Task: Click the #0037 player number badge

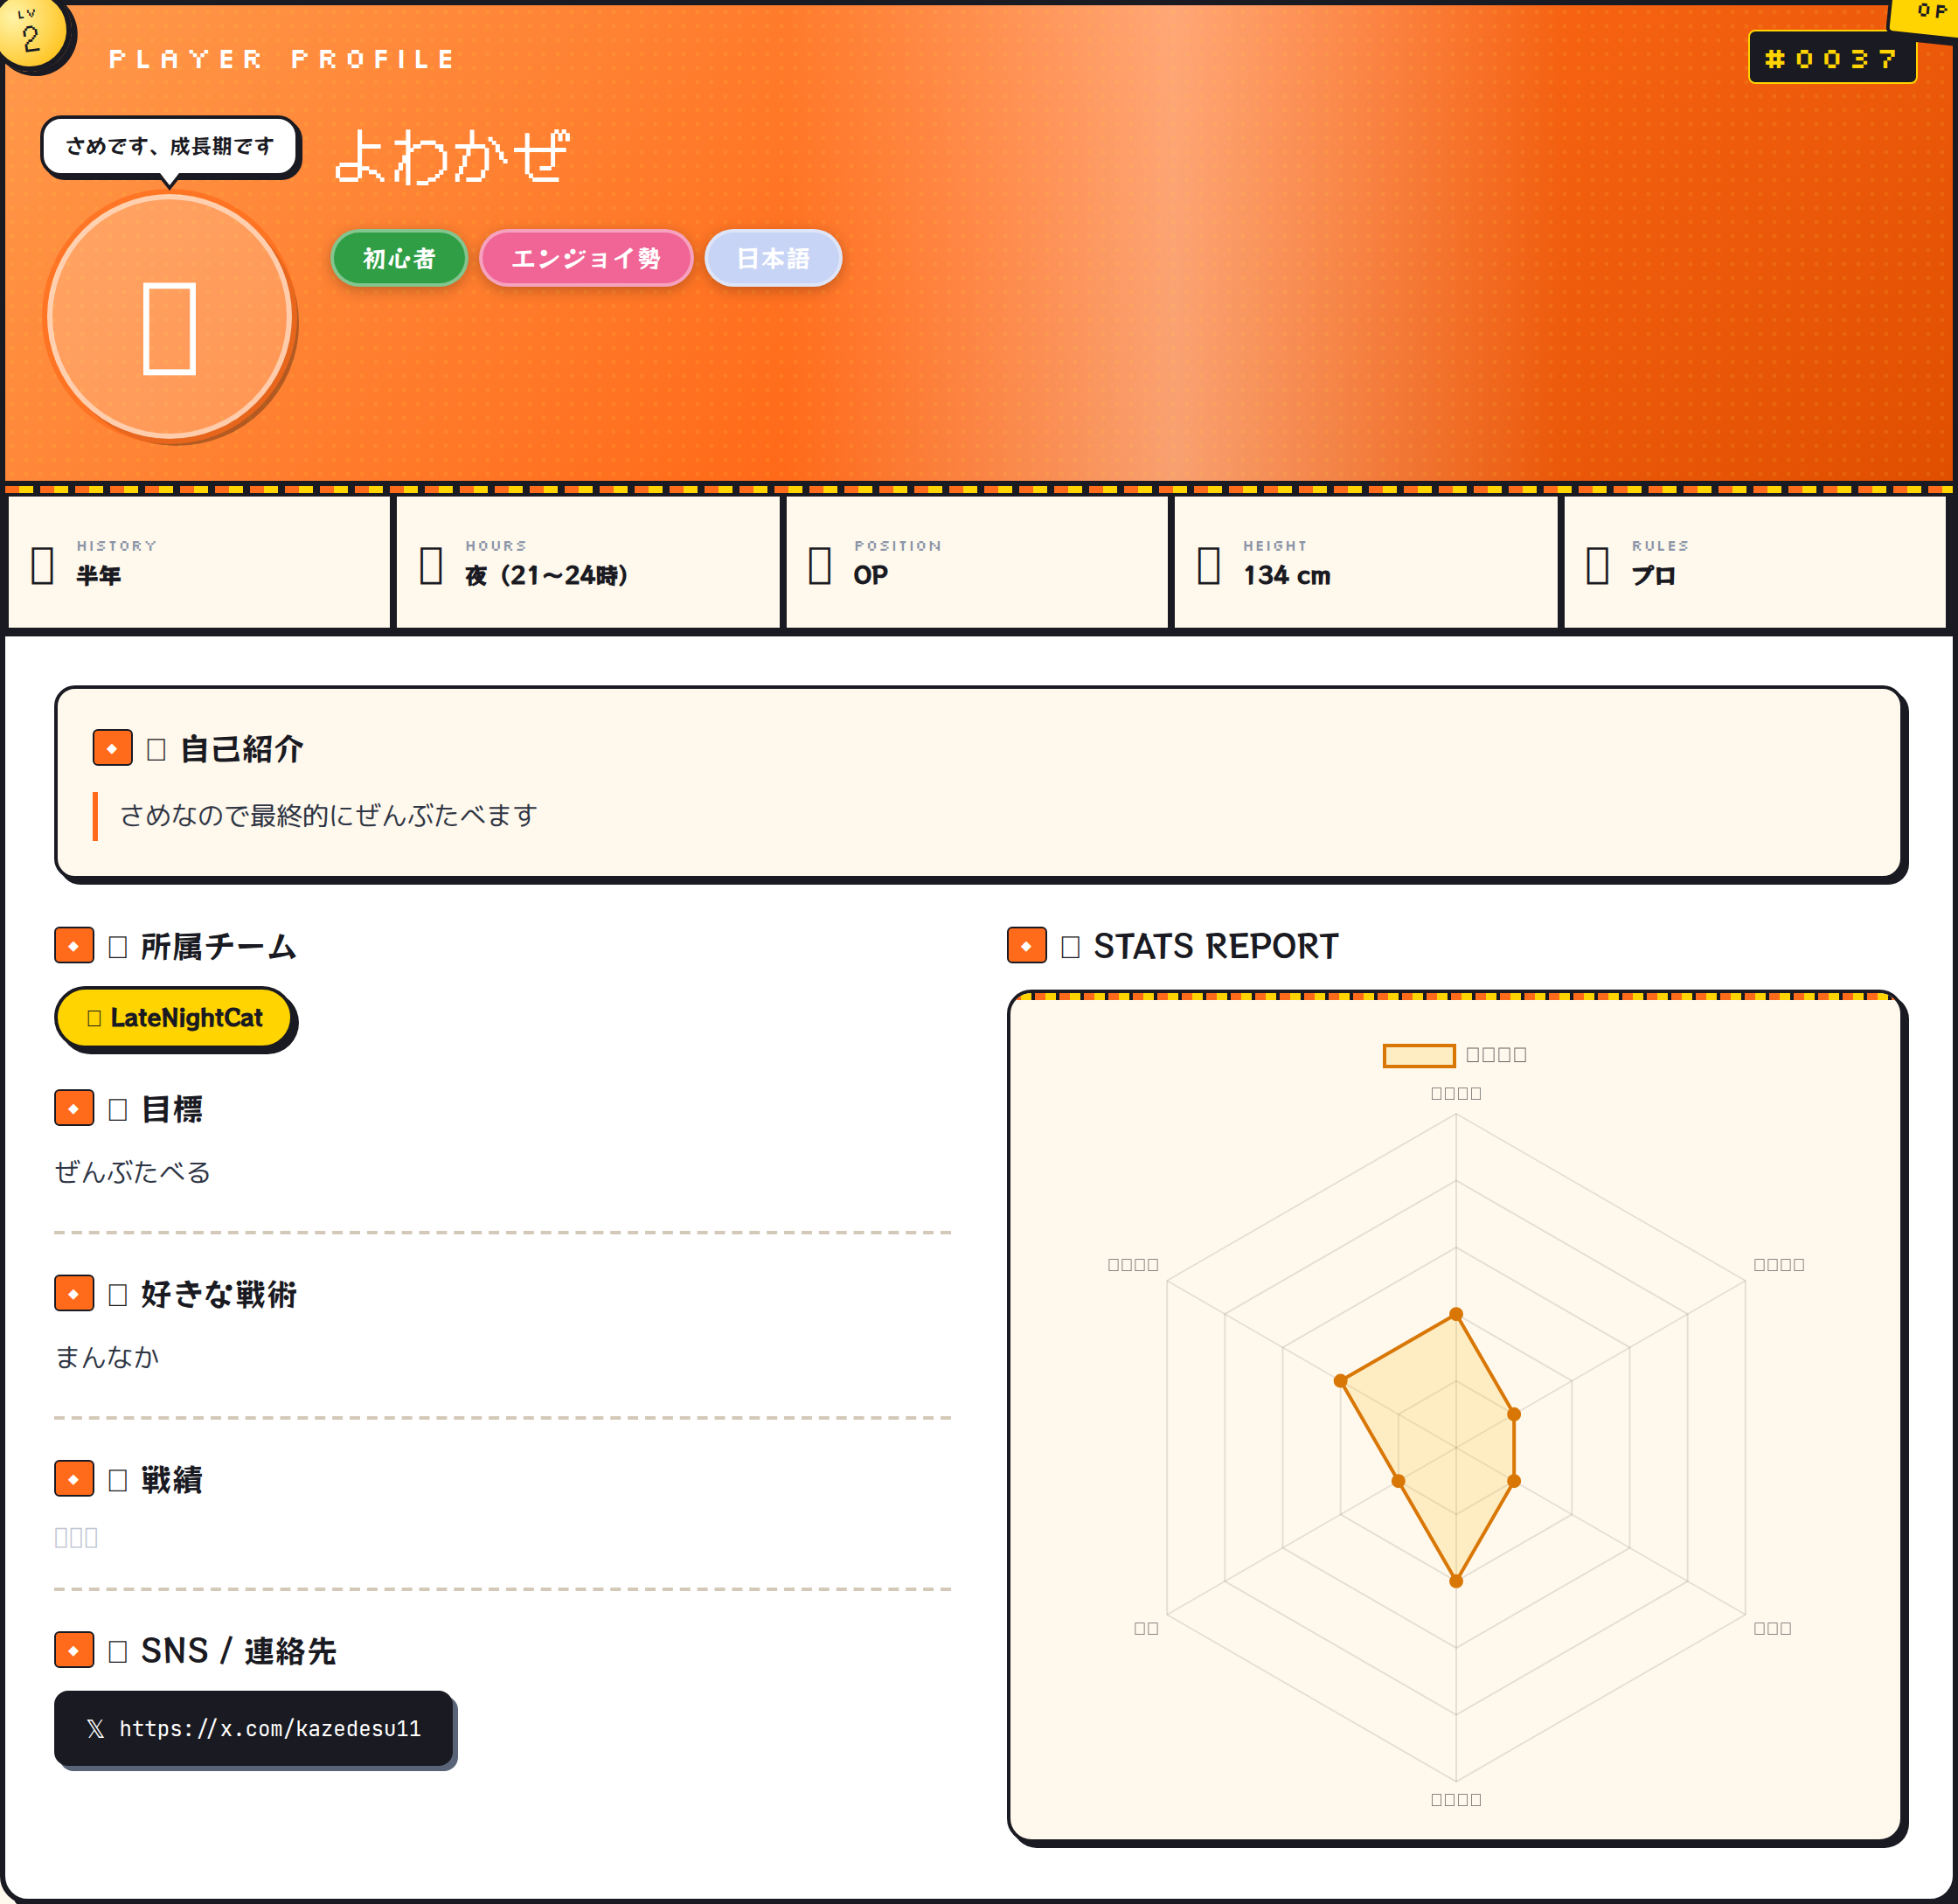Action: pos(1831,59)
